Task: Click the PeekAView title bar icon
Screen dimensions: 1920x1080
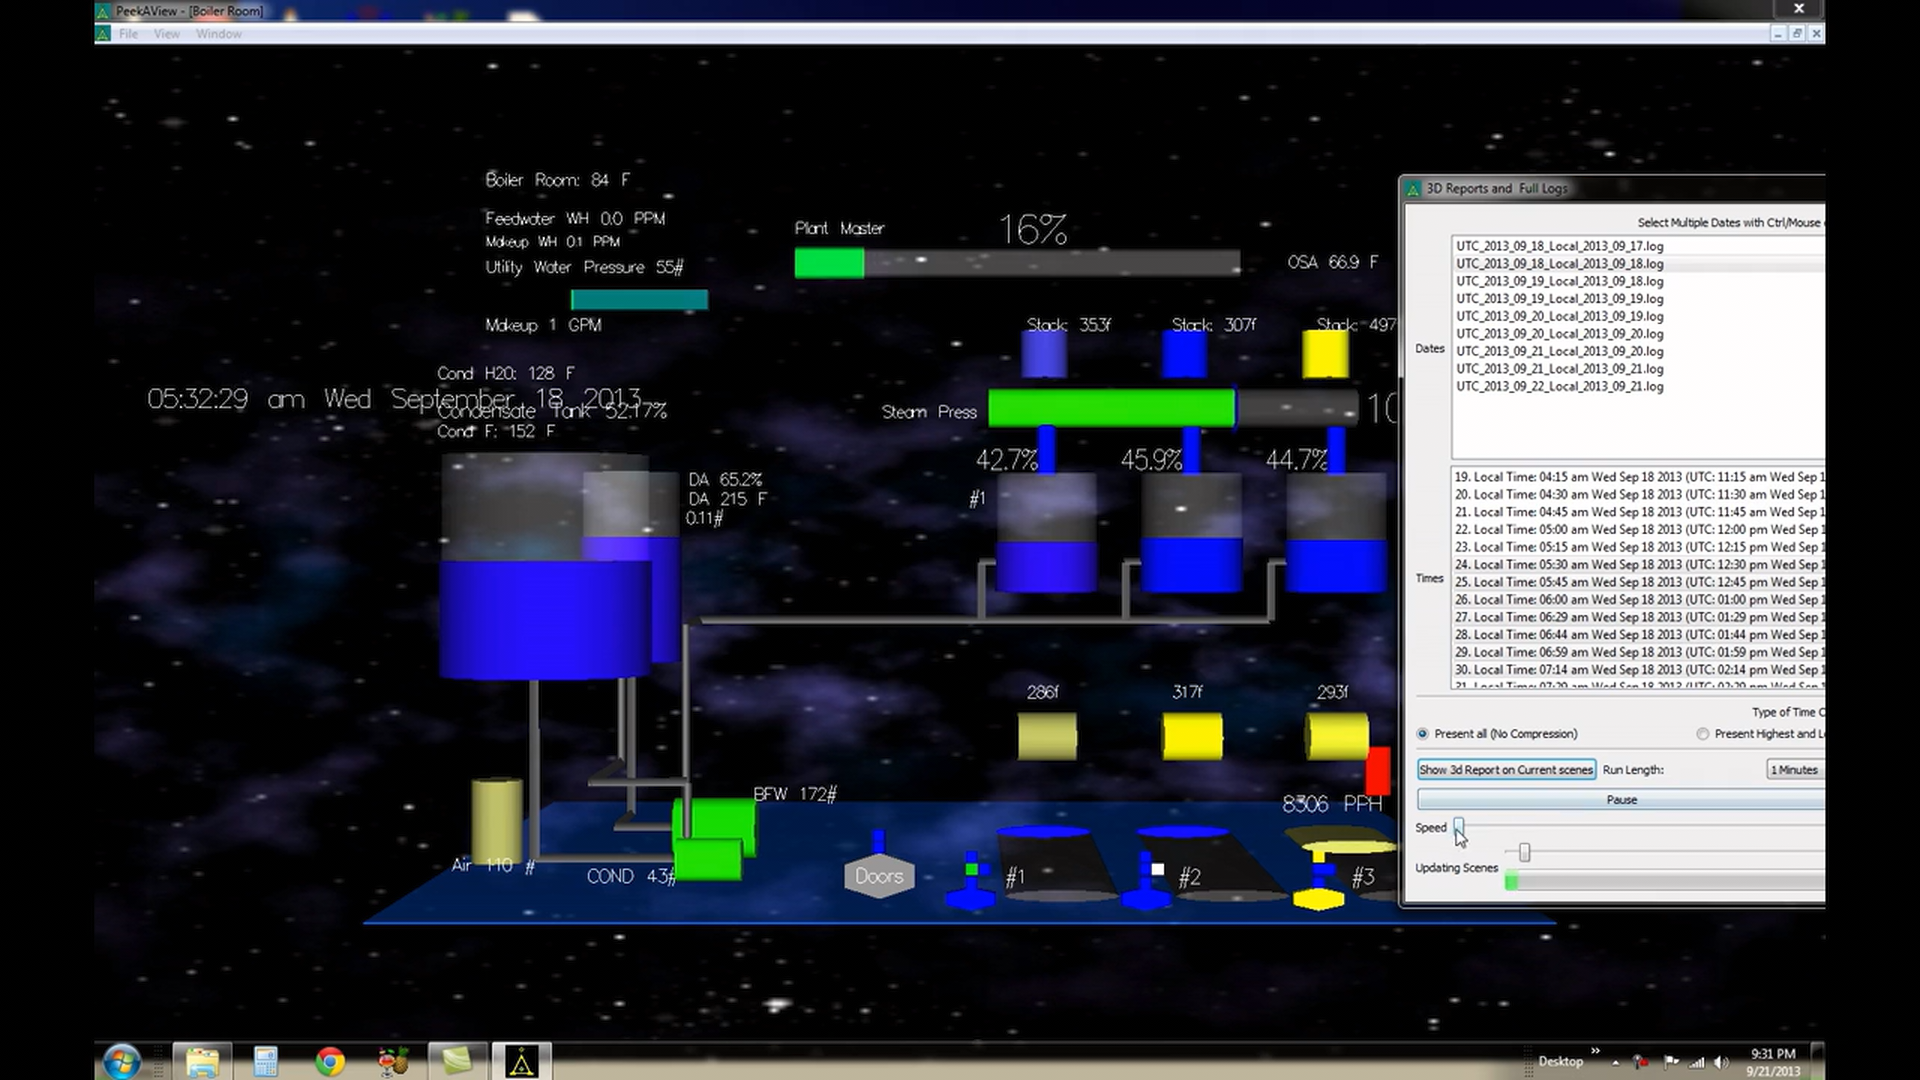Action: (103, 11)
